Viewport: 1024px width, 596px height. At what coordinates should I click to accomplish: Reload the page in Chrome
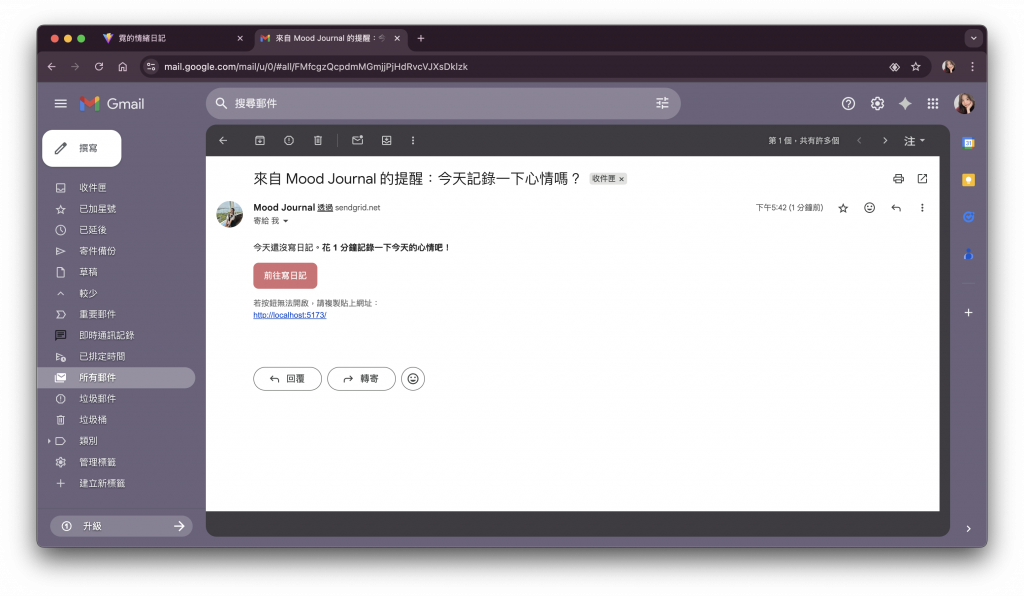(99, 67)
